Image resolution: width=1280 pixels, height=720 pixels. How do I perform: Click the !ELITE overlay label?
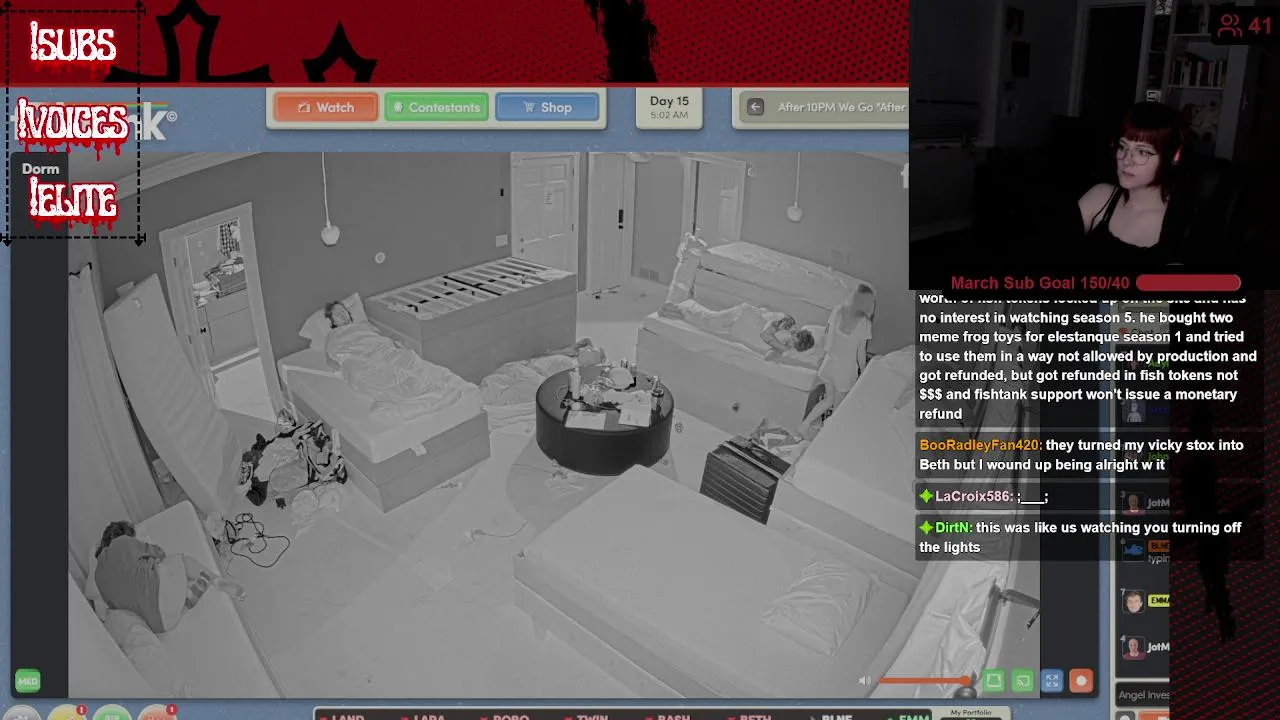[73, 200]
